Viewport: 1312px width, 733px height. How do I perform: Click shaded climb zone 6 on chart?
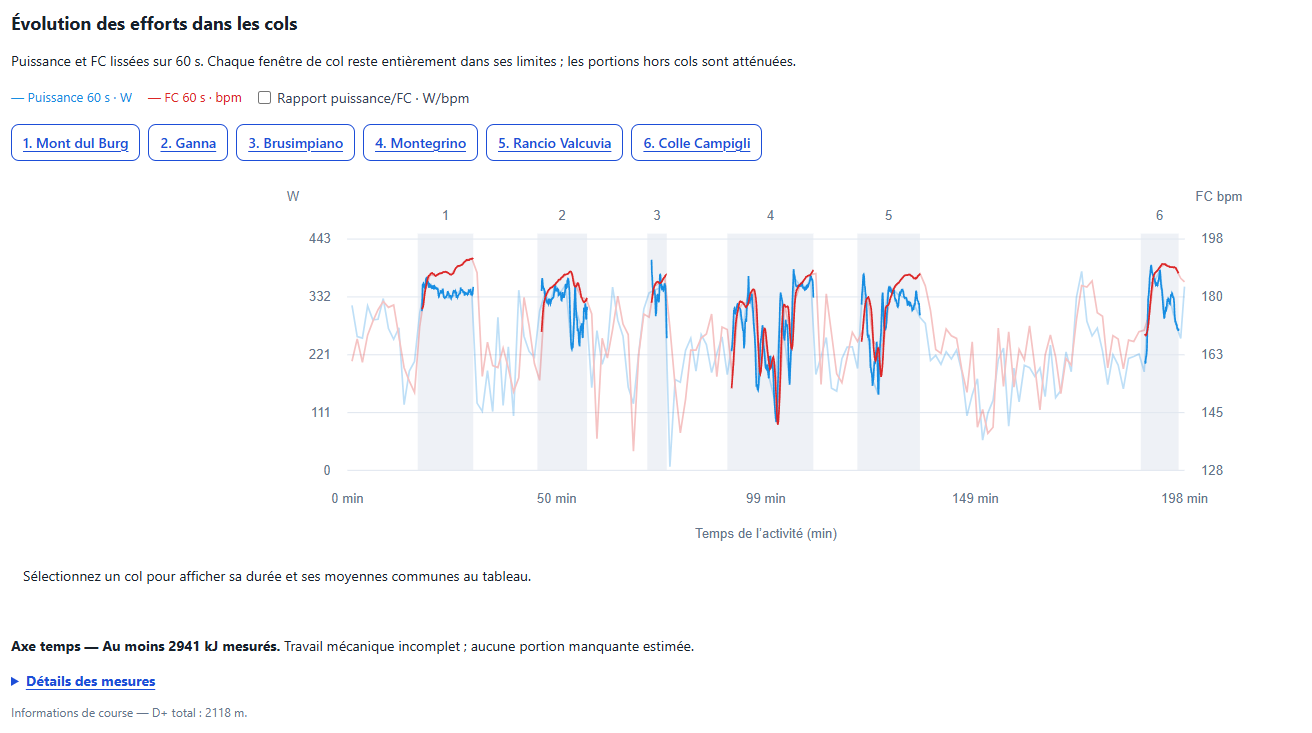click(x=1160, y=352)
